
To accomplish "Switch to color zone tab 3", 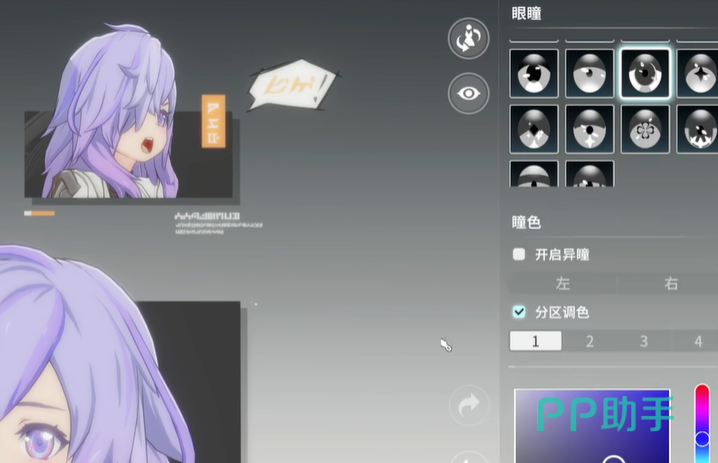I will point(643,342).
